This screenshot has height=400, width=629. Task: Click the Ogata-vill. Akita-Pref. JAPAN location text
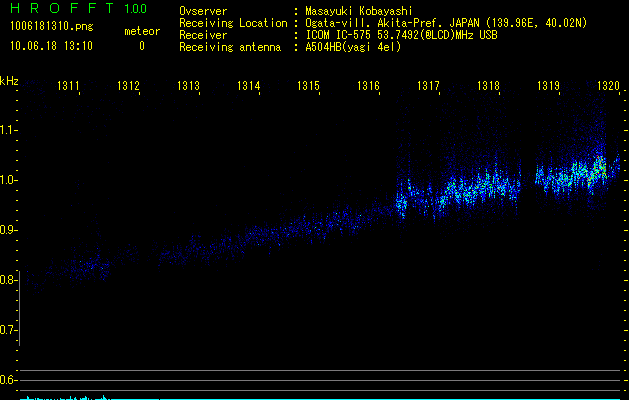(446, 23)
